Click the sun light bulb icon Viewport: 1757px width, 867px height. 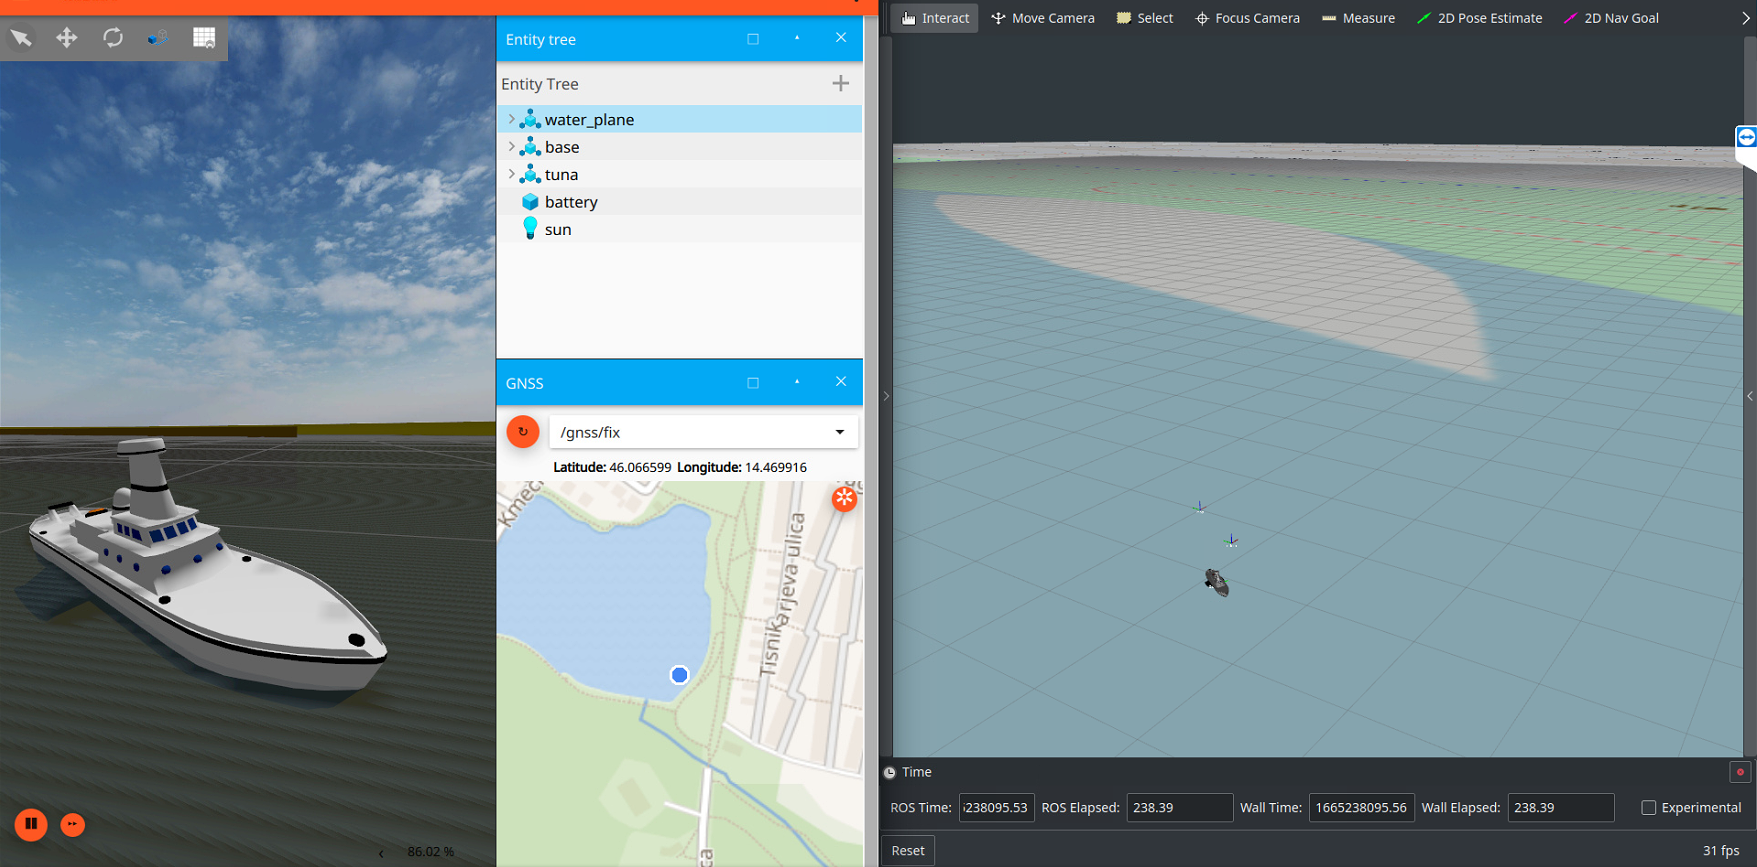[530, 229]
